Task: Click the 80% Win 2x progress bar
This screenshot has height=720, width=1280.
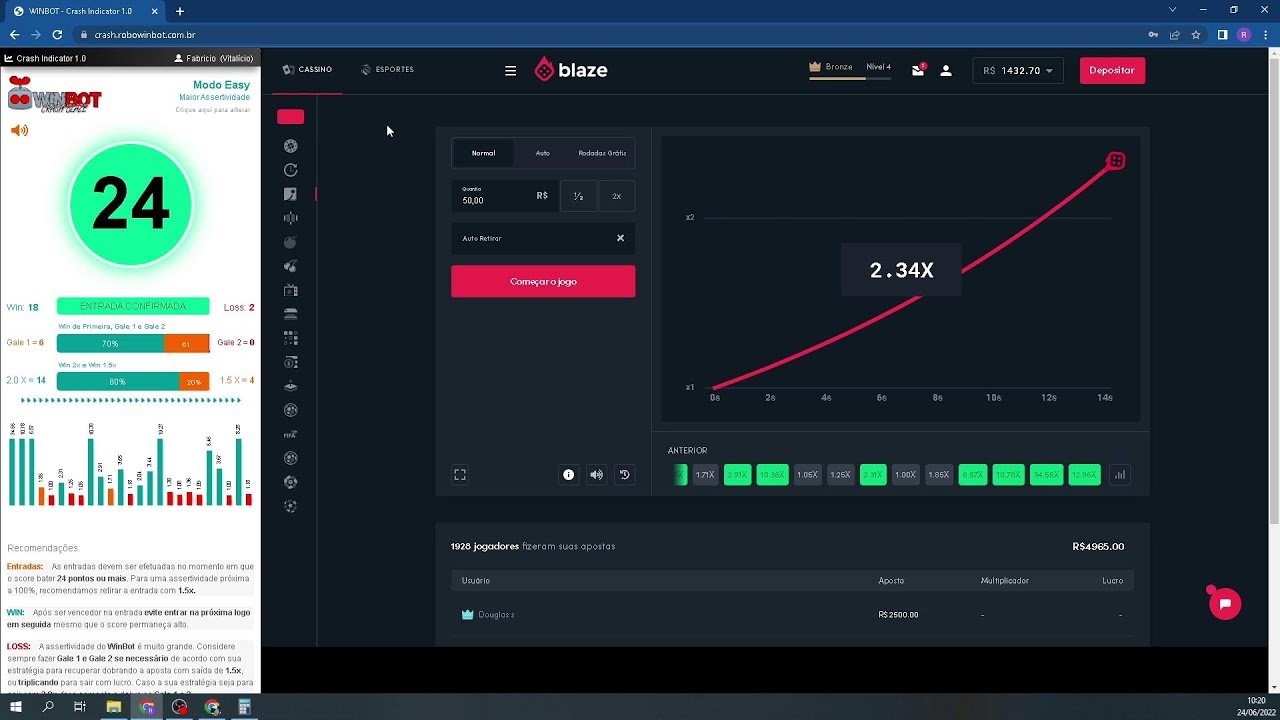Action: tap(118, 381)
